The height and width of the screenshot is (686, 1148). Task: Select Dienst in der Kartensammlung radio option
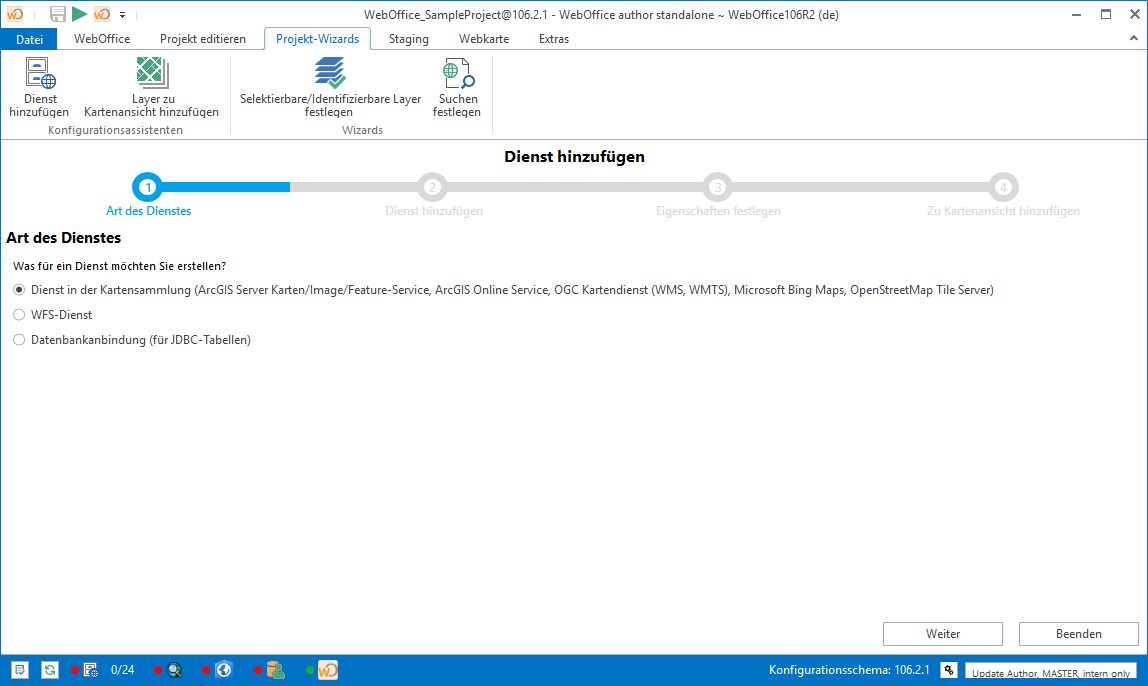(x=19, y=290)
